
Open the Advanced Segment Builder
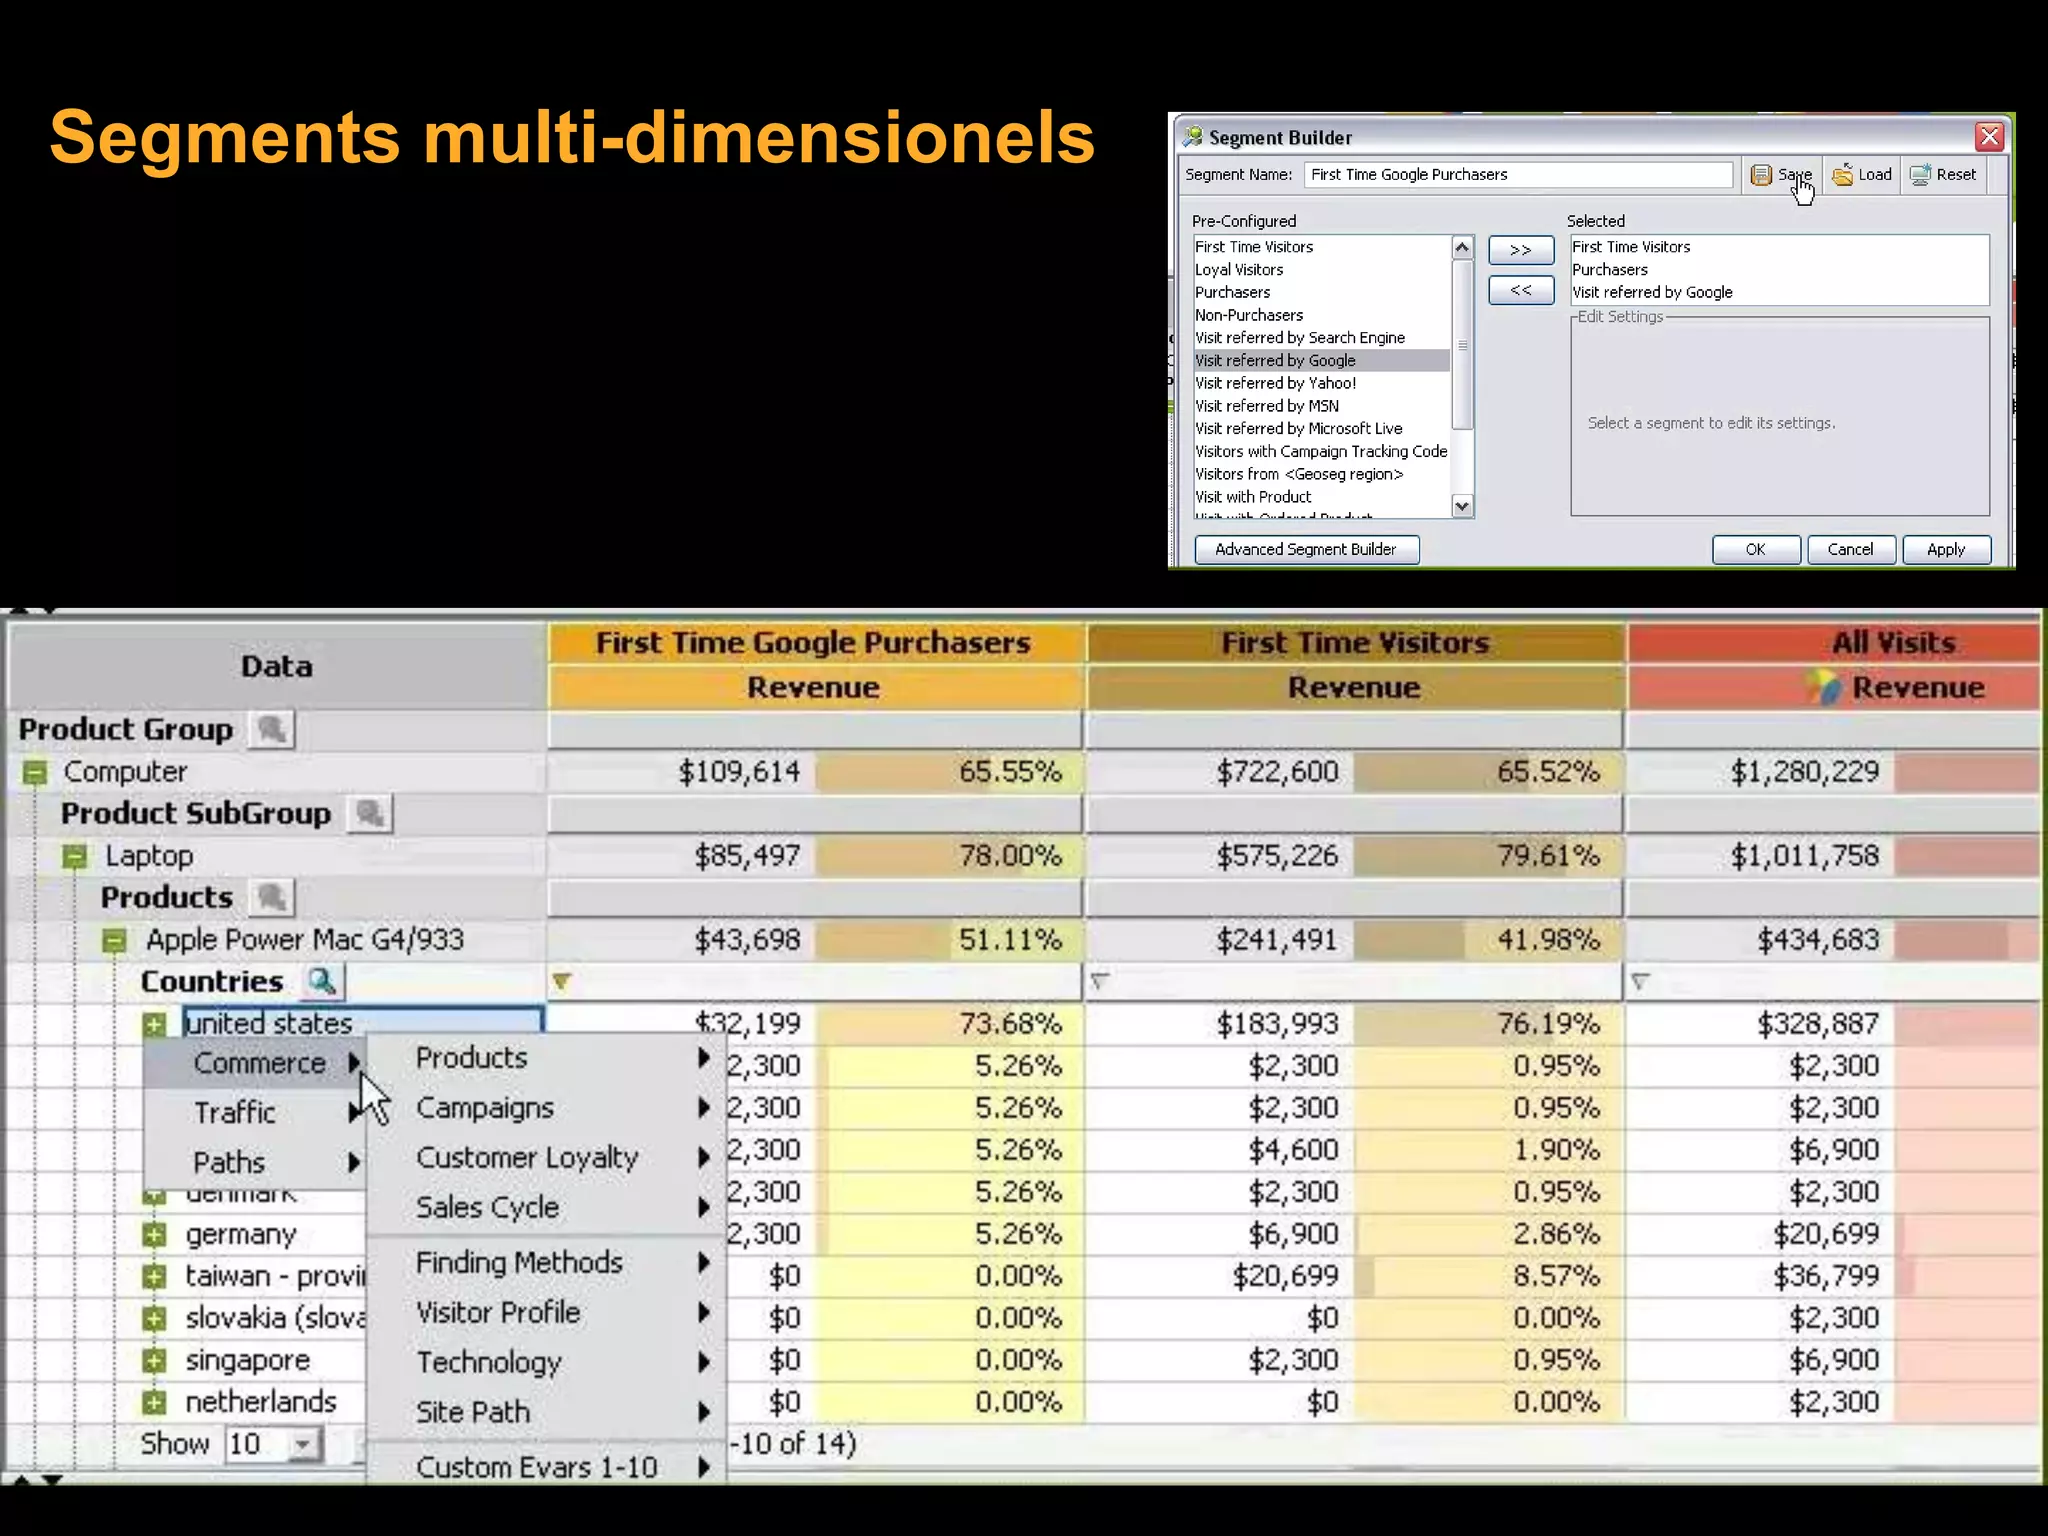[1306, 549]
